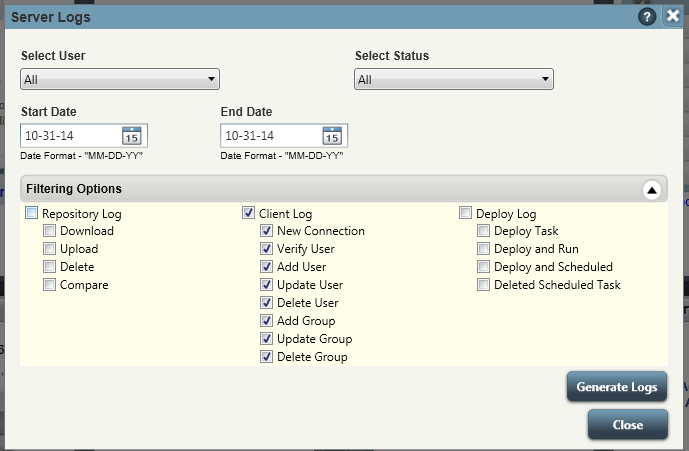The image size is (689, 451).
Task: Click the End Date text field
Action: point(271,136)
